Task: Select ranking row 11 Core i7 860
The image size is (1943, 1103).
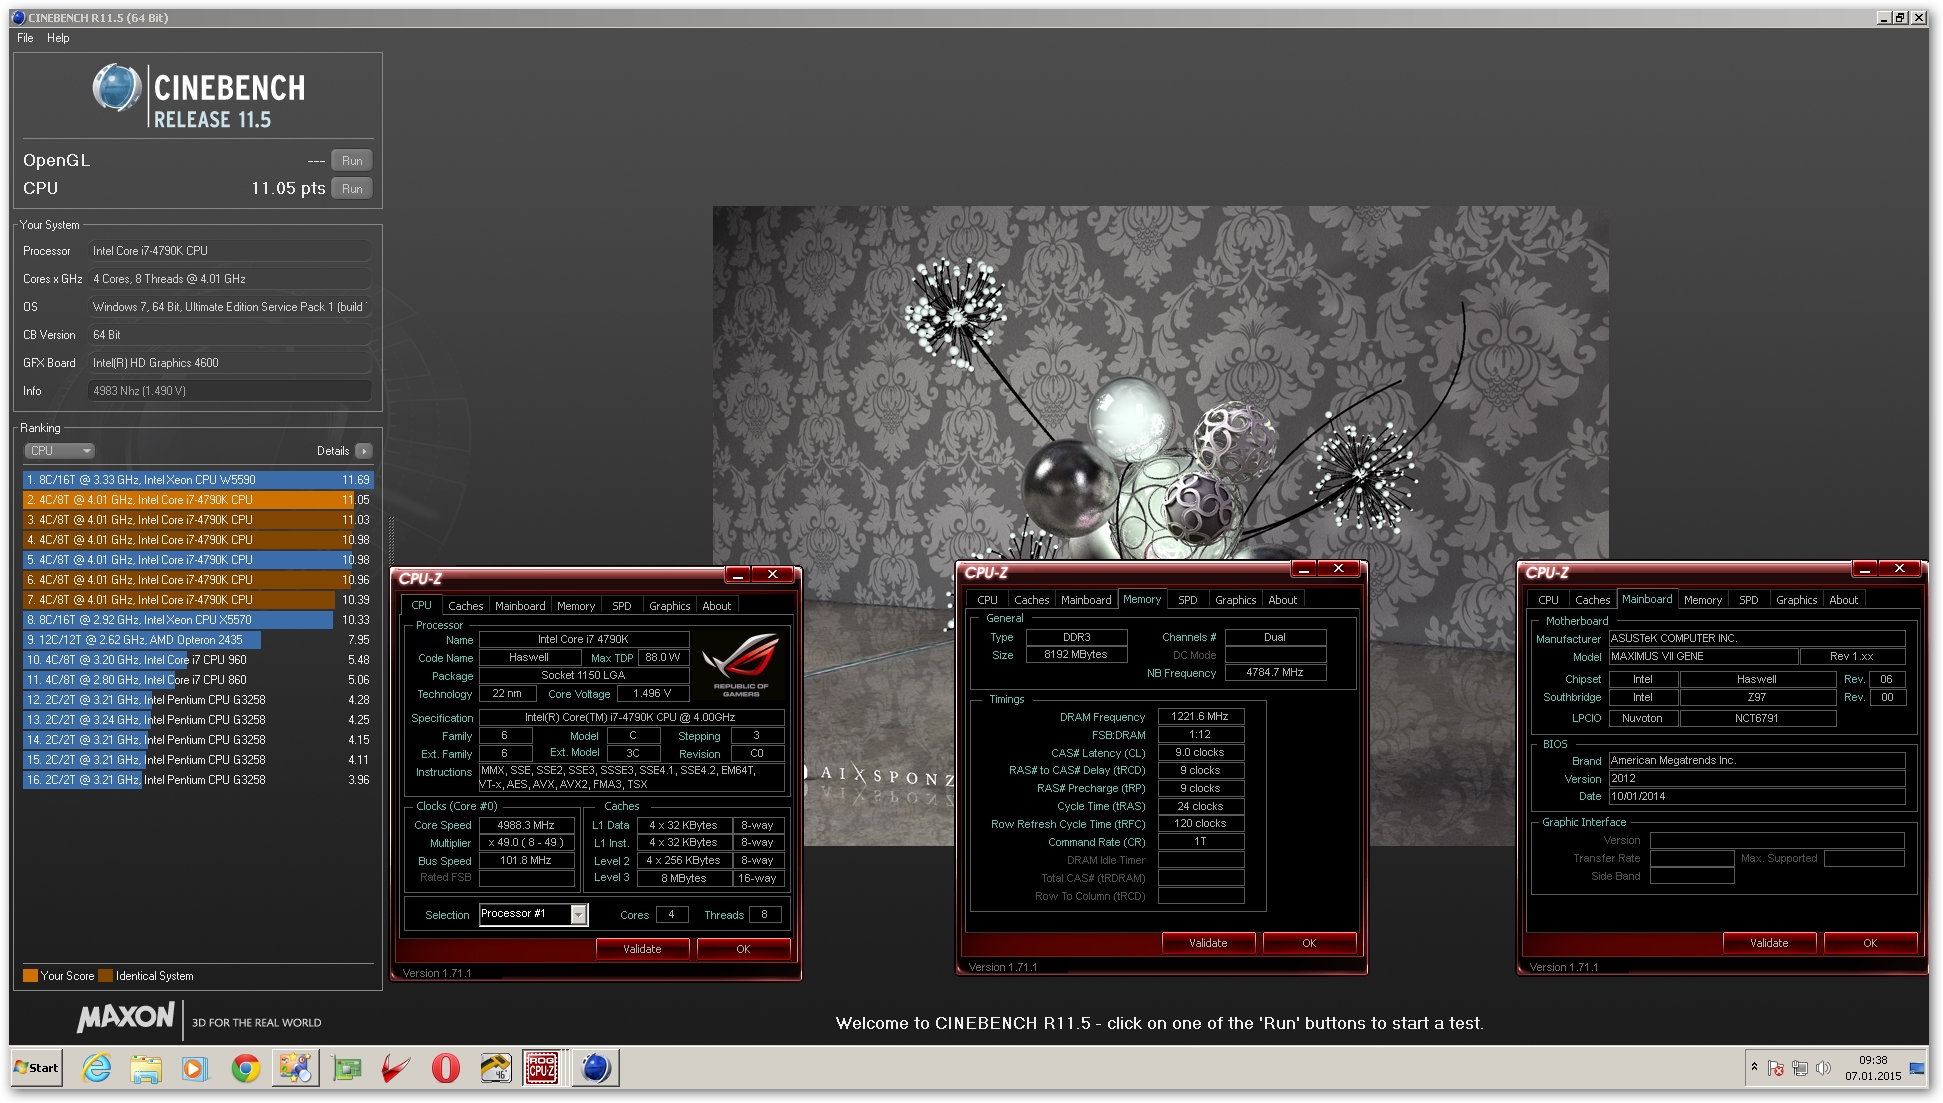Action: pos(198,680)
